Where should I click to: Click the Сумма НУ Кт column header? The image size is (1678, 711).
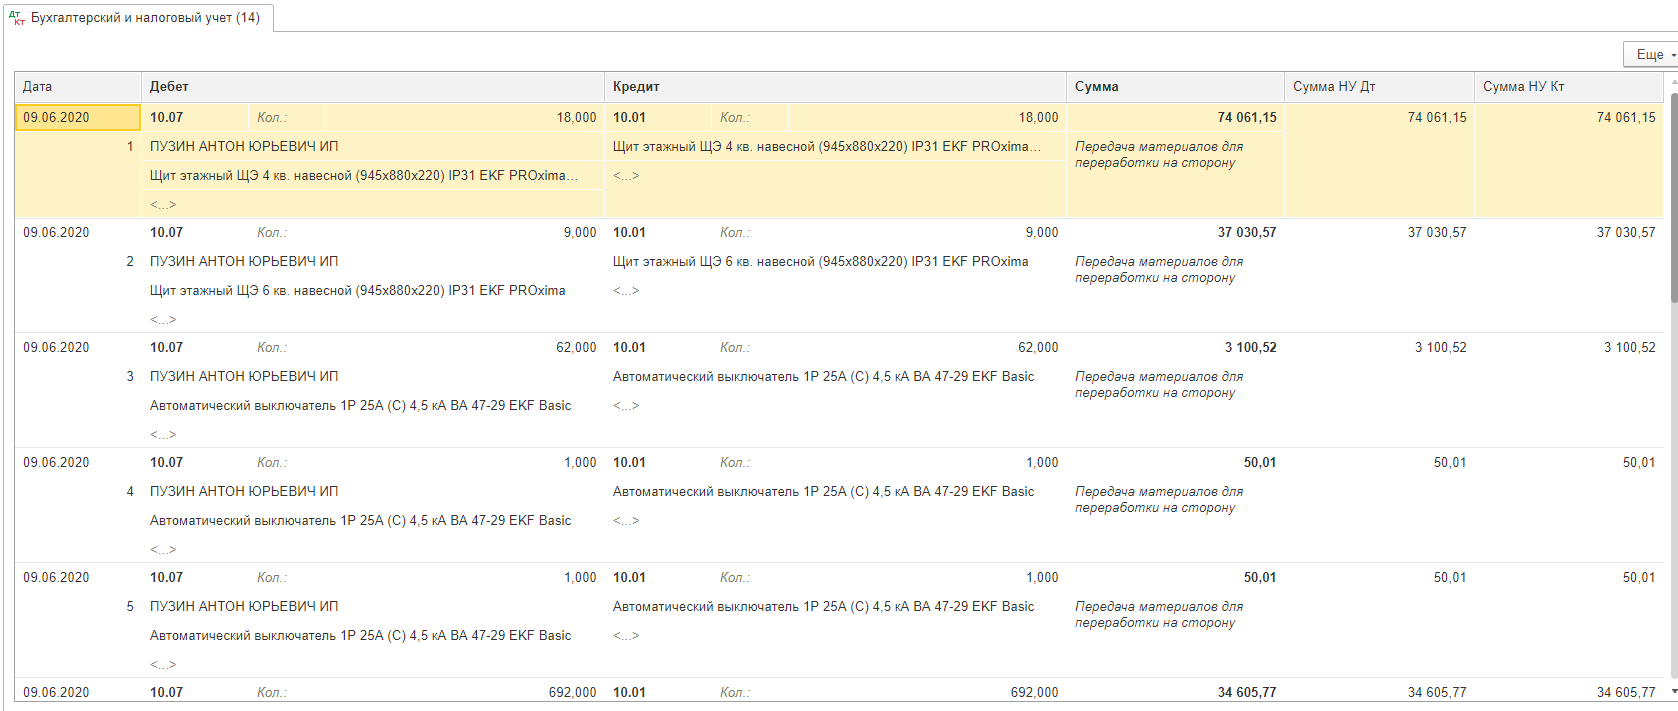coord(1567,87)
